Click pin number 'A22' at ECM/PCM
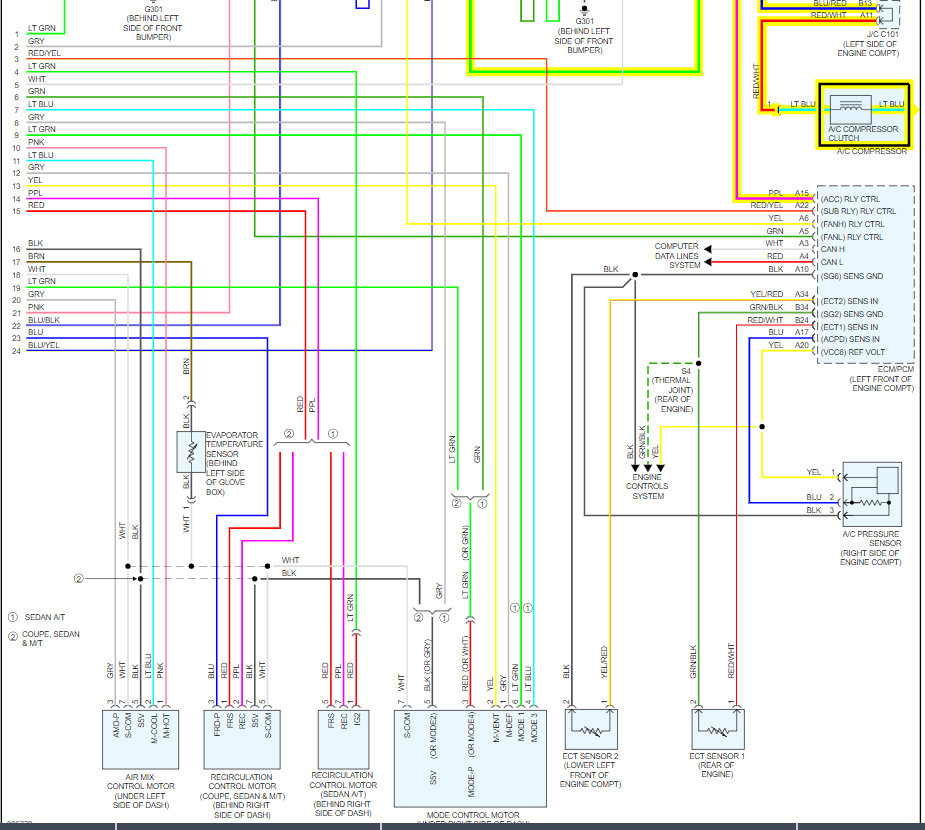 click(x=802, y=205)
